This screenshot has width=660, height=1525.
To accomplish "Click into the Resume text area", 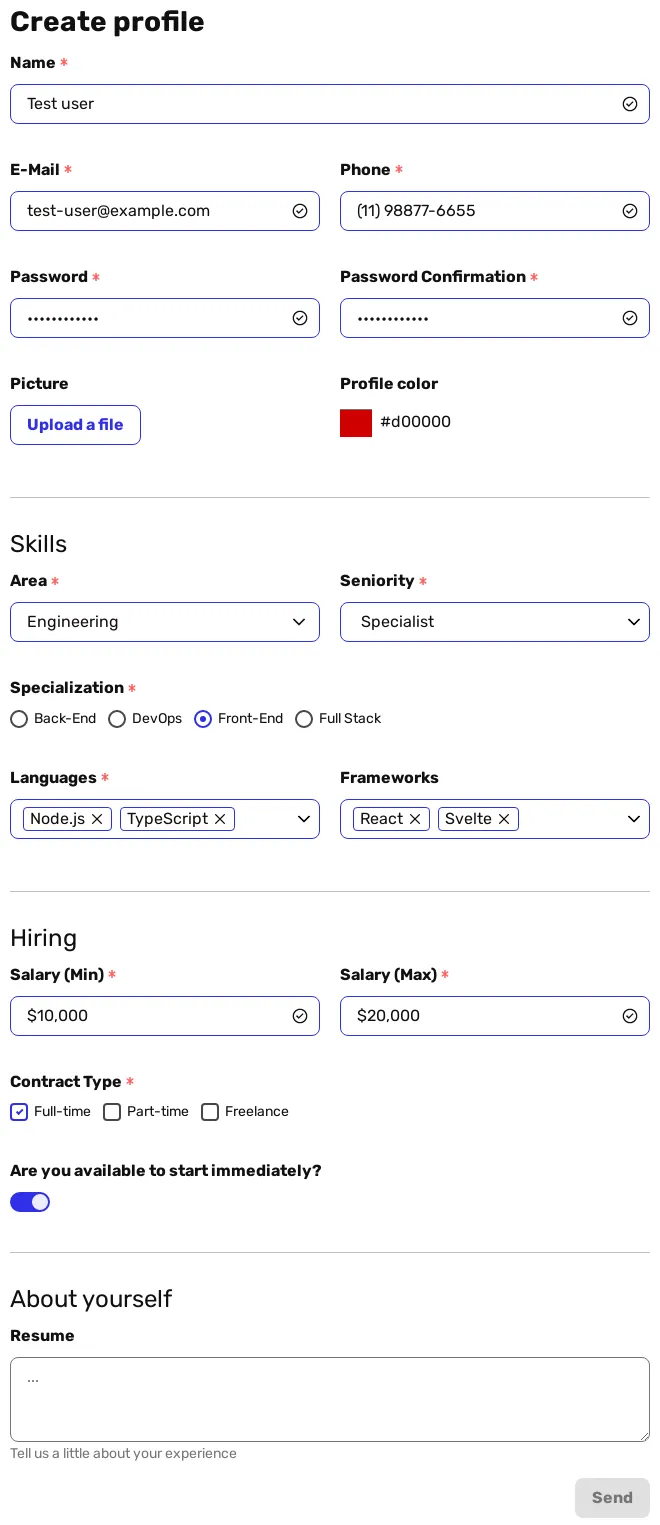I will [330, 1399].
